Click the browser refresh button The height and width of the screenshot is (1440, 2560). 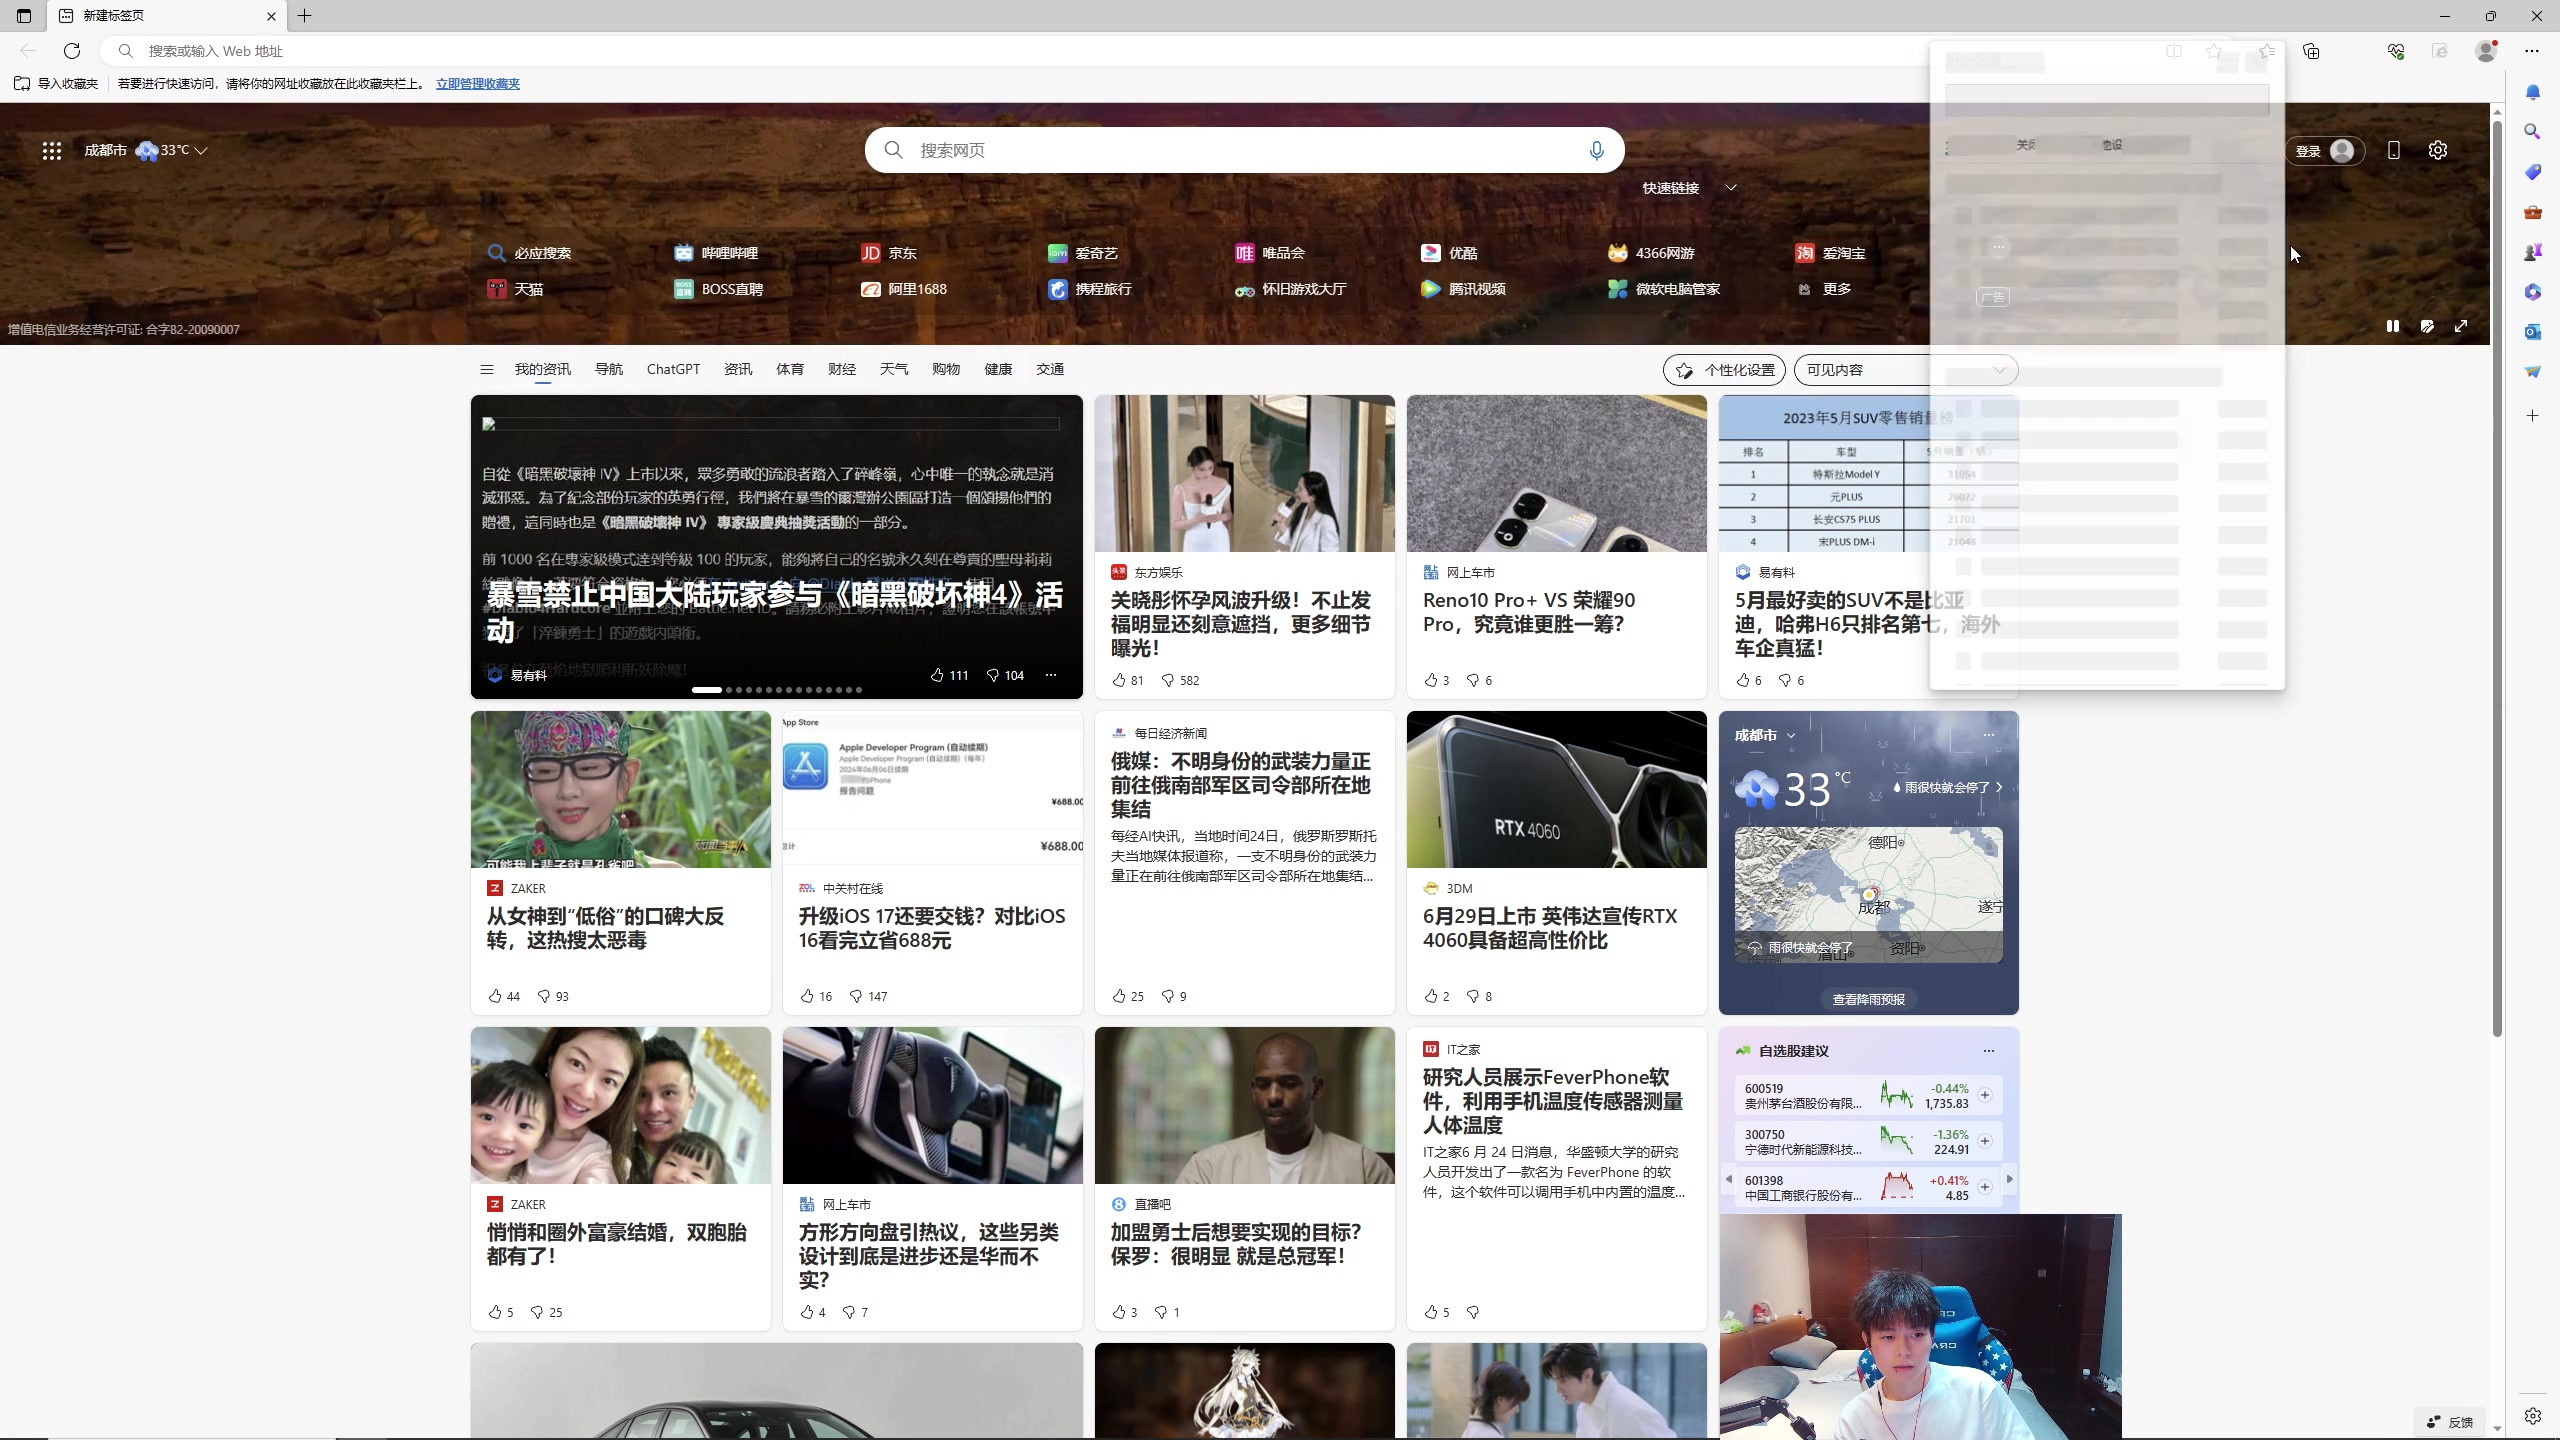coord(72,51)
